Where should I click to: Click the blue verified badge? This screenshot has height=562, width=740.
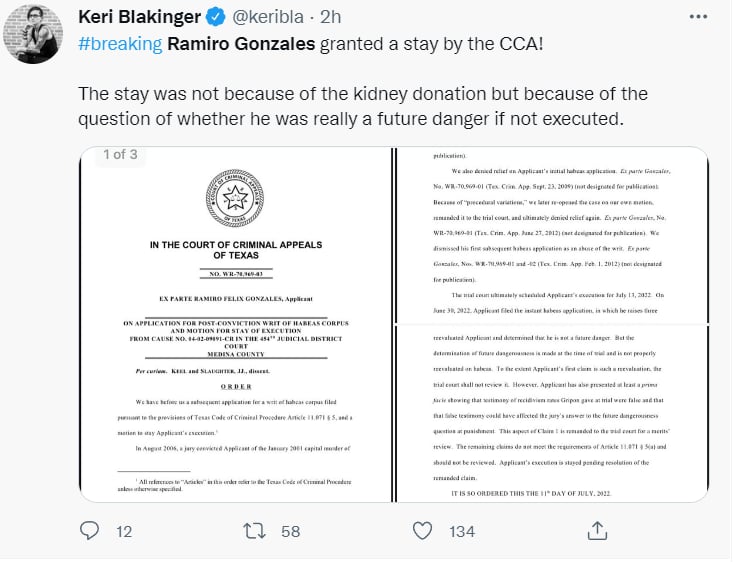click(216, 17)
